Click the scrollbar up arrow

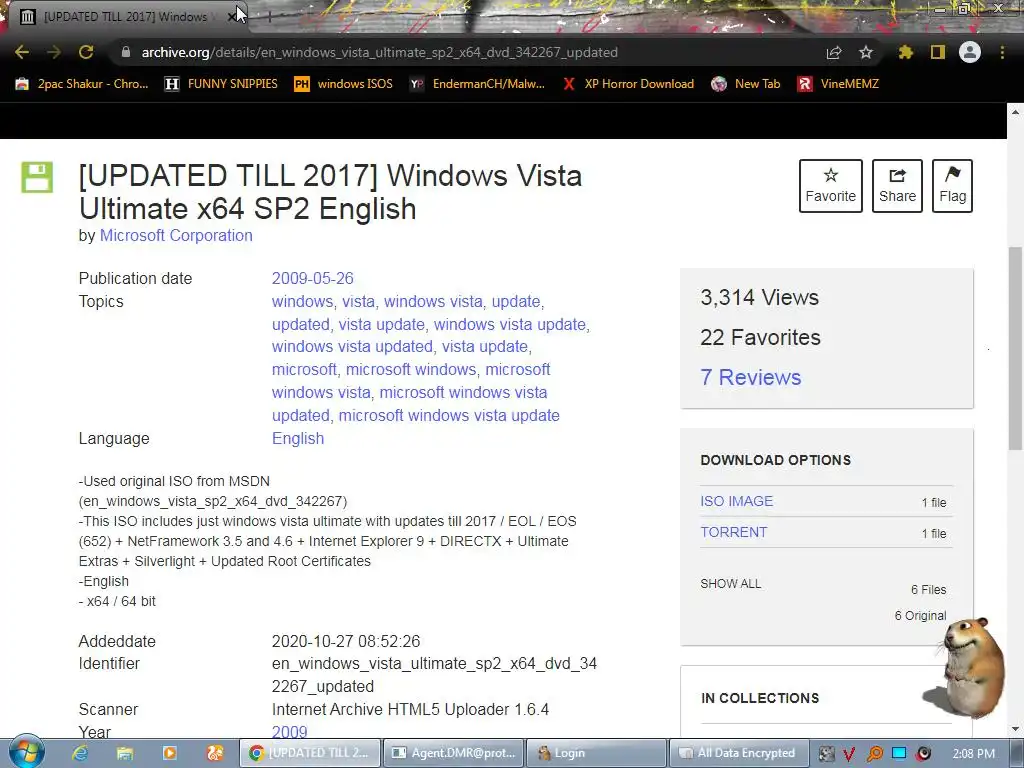tap(1015, 112)
